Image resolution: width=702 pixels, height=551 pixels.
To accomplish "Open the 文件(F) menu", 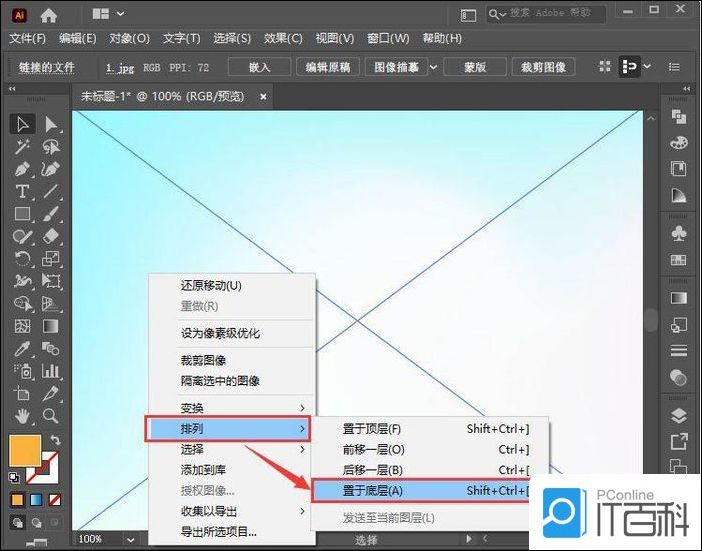I will coord(28,38).
